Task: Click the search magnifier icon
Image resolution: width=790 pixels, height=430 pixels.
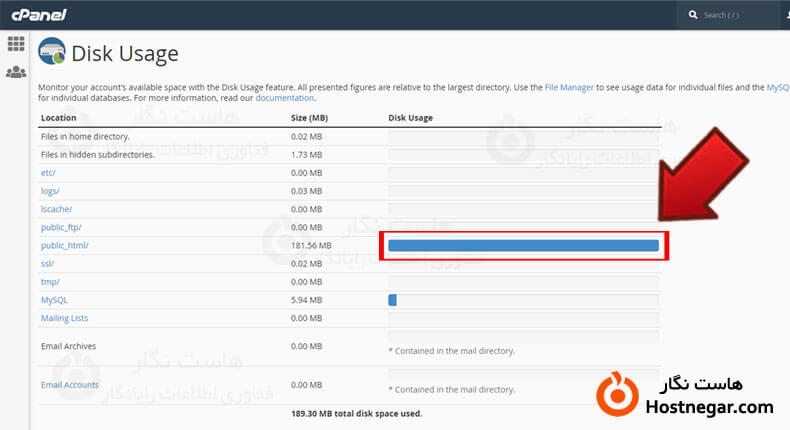Action: tap(692, 15)
